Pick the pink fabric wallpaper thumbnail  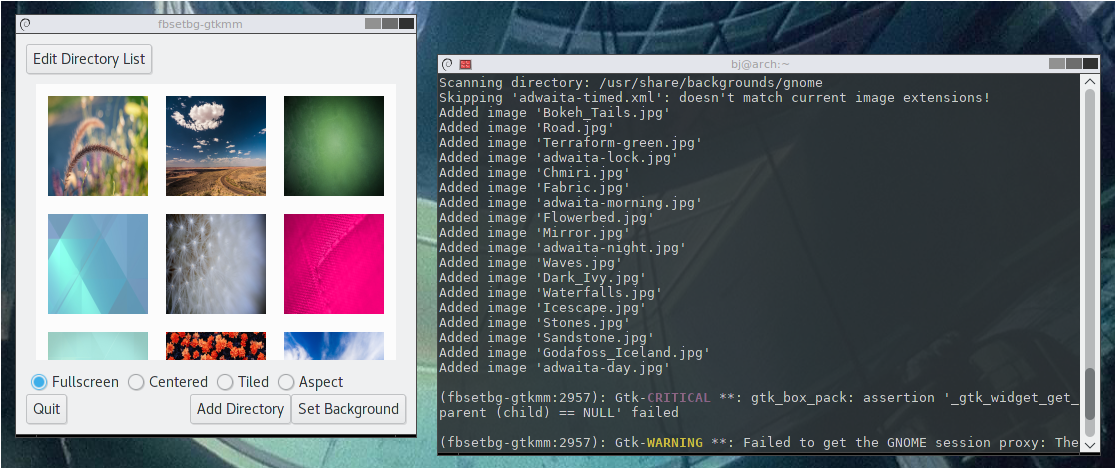(334, 264)
